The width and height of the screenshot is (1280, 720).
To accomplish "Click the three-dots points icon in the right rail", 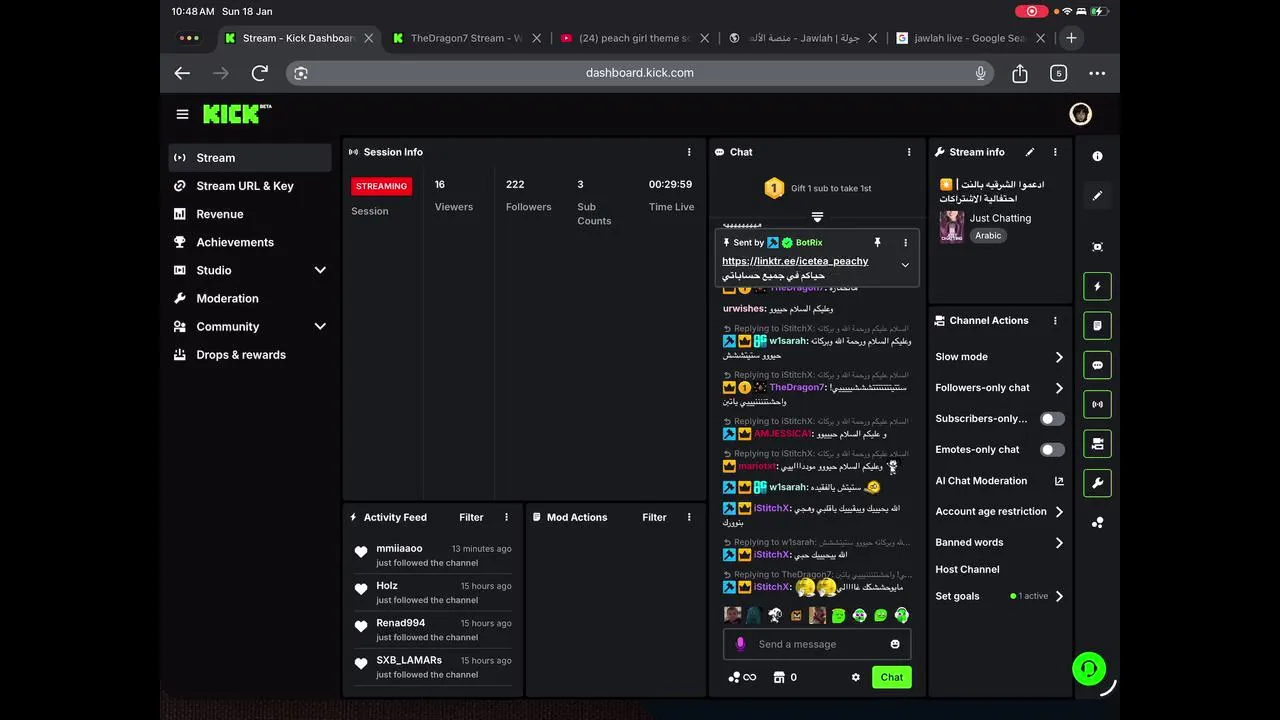I will [x=1097, y=523].
